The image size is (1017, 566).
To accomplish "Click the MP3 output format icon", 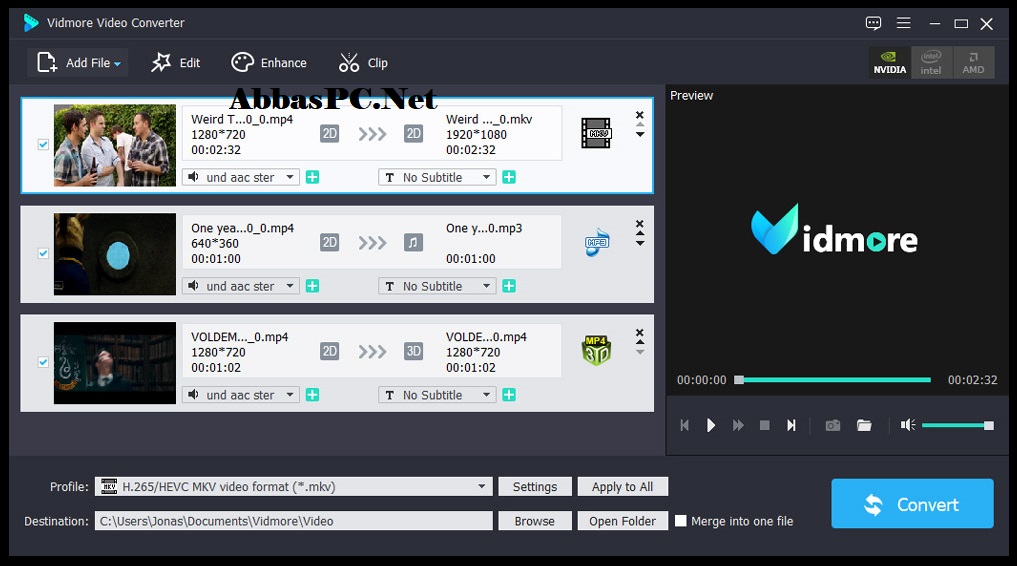I will tap(596, 242).
